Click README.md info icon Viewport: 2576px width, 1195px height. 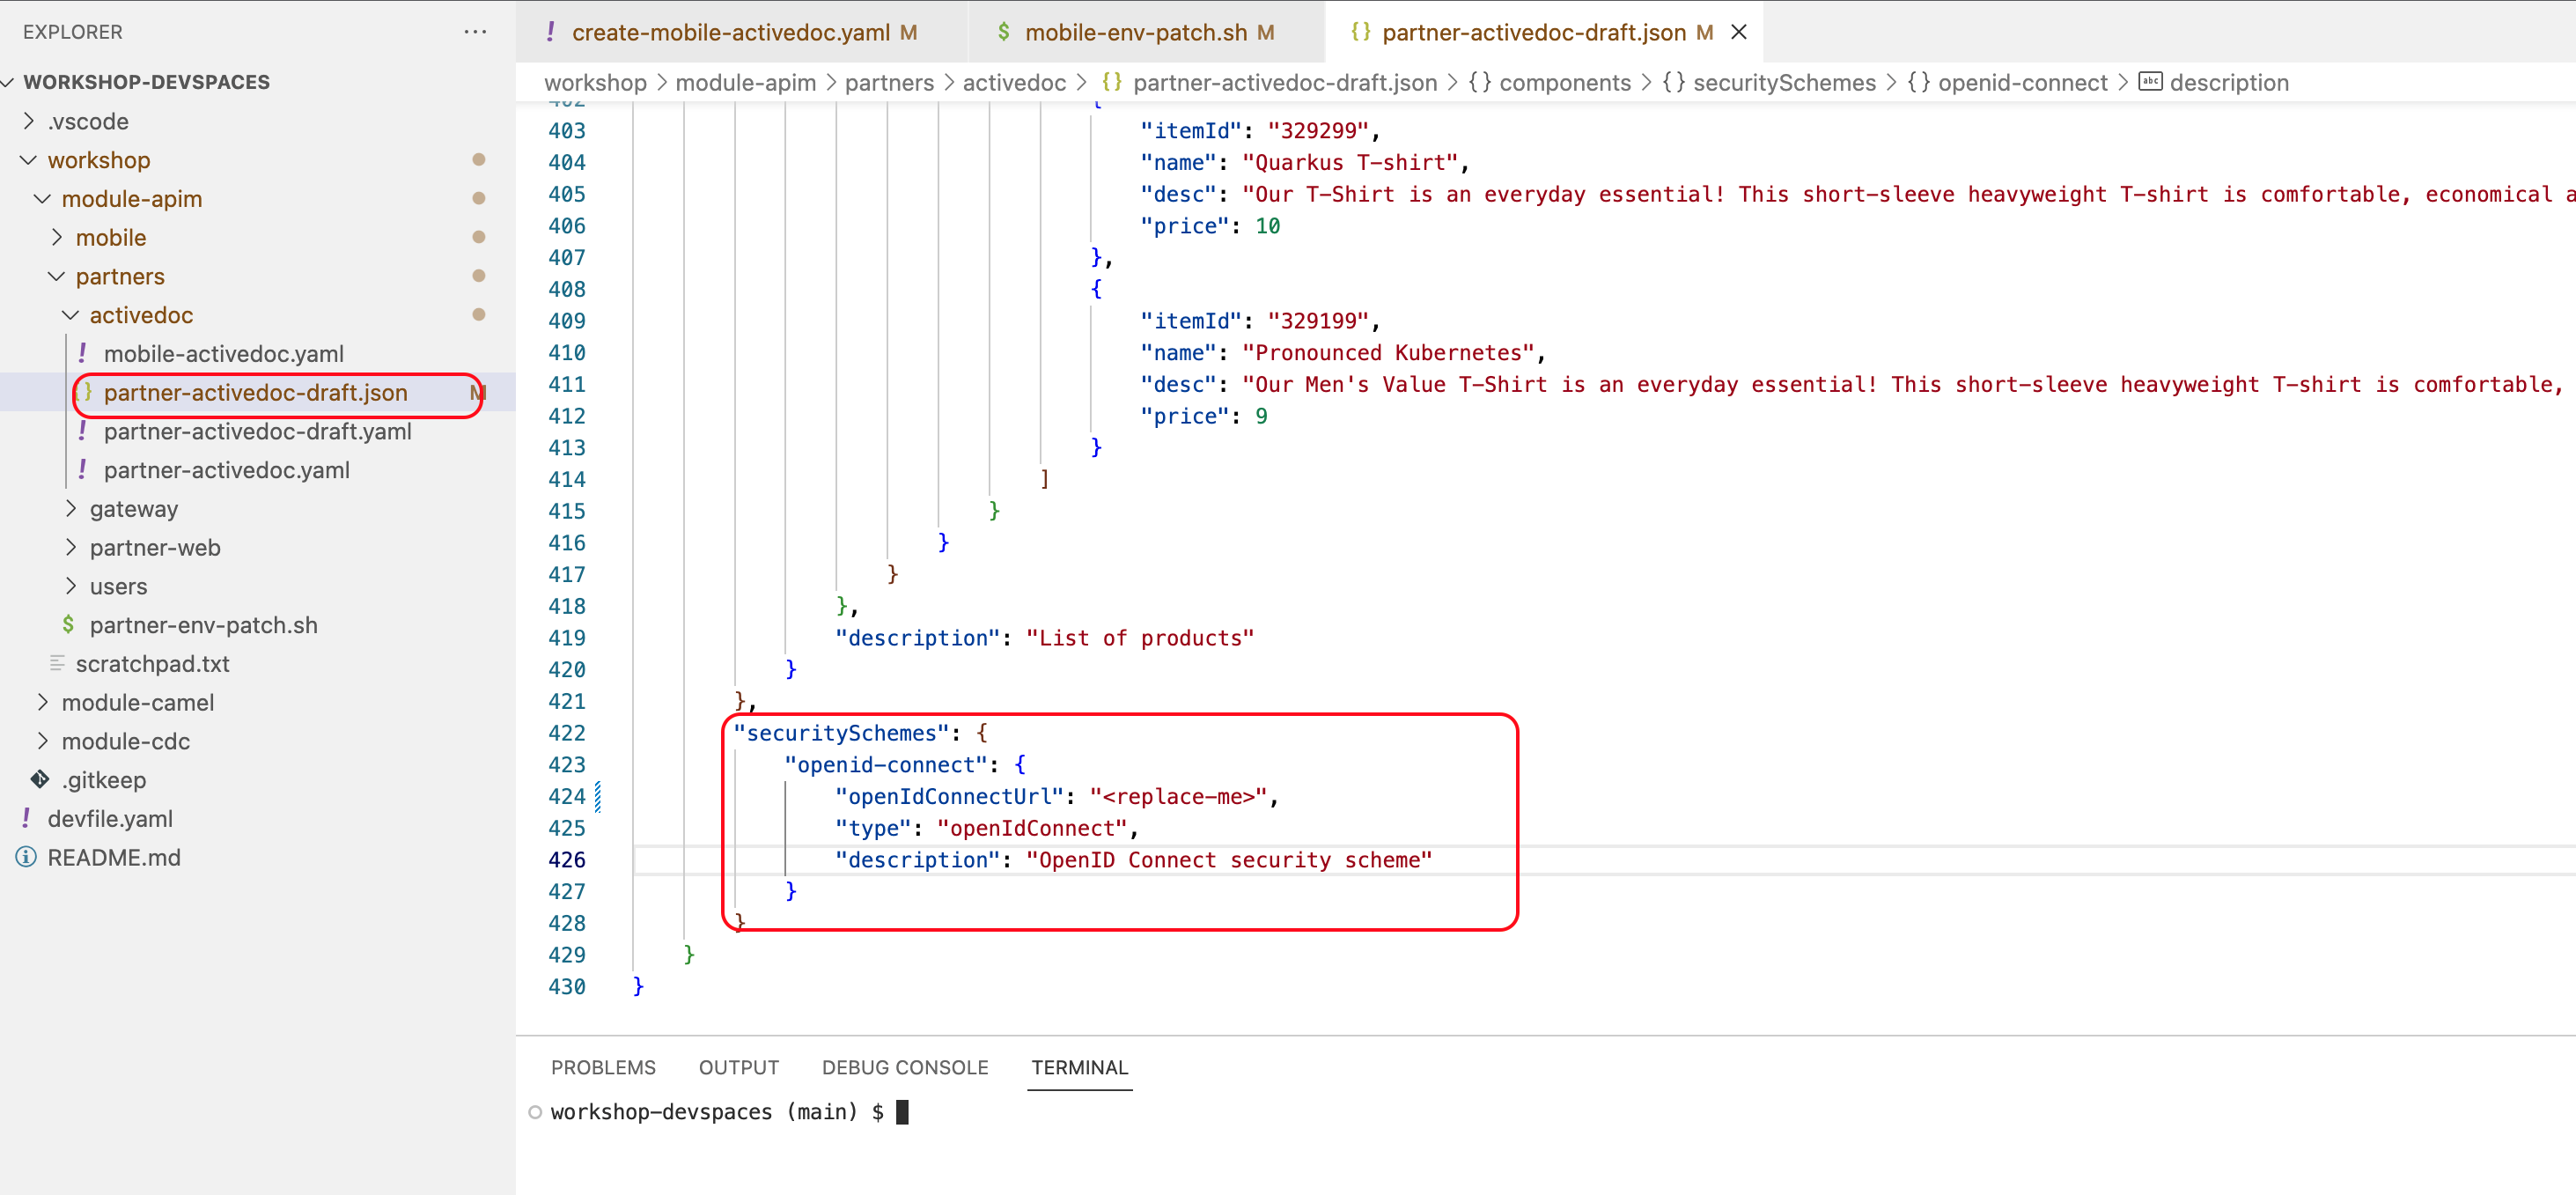pos(26,857)
